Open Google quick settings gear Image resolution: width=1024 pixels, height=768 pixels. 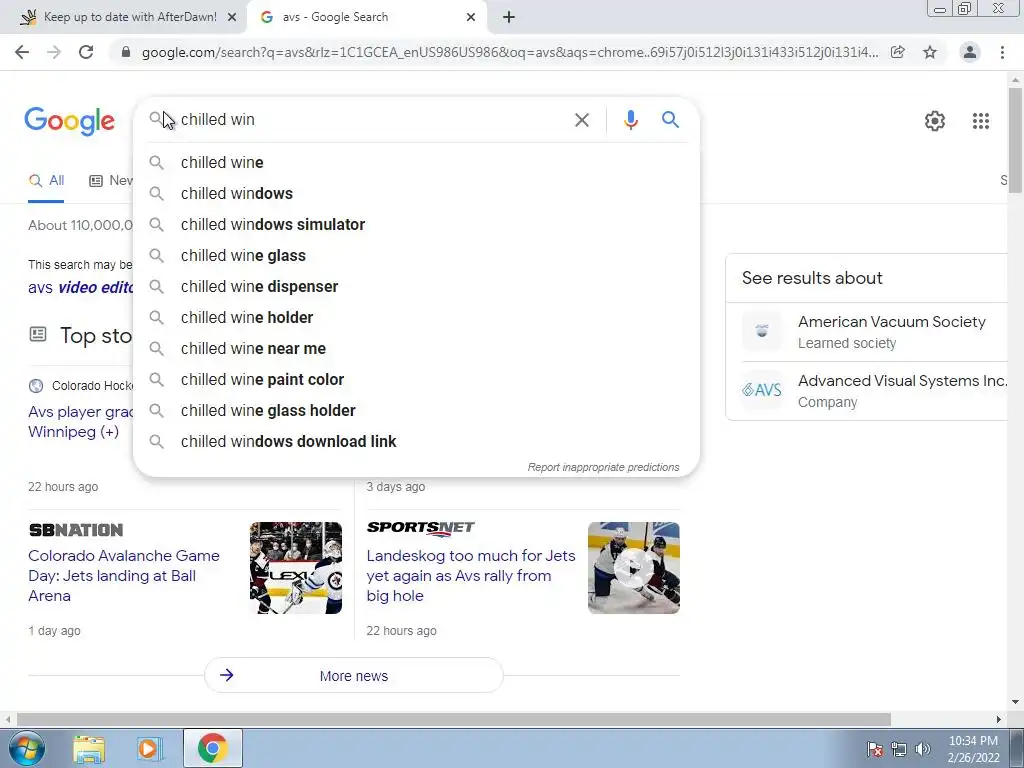coord(935,121)
